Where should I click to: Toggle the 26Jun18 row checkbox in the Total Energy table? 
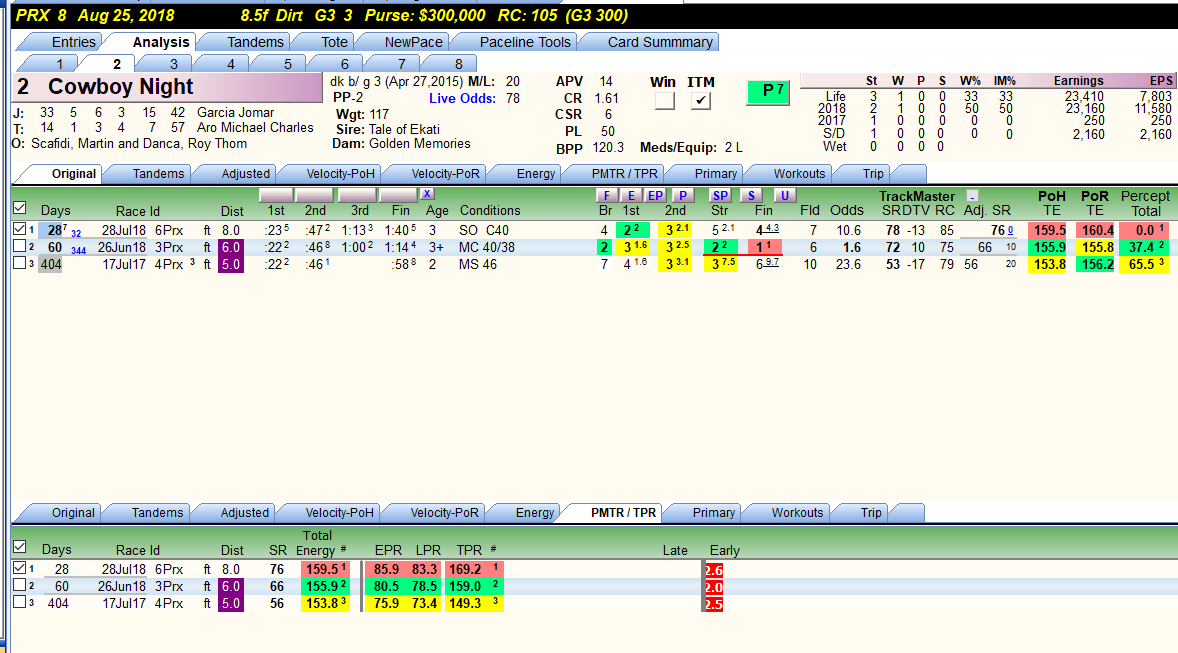[20, 585]
